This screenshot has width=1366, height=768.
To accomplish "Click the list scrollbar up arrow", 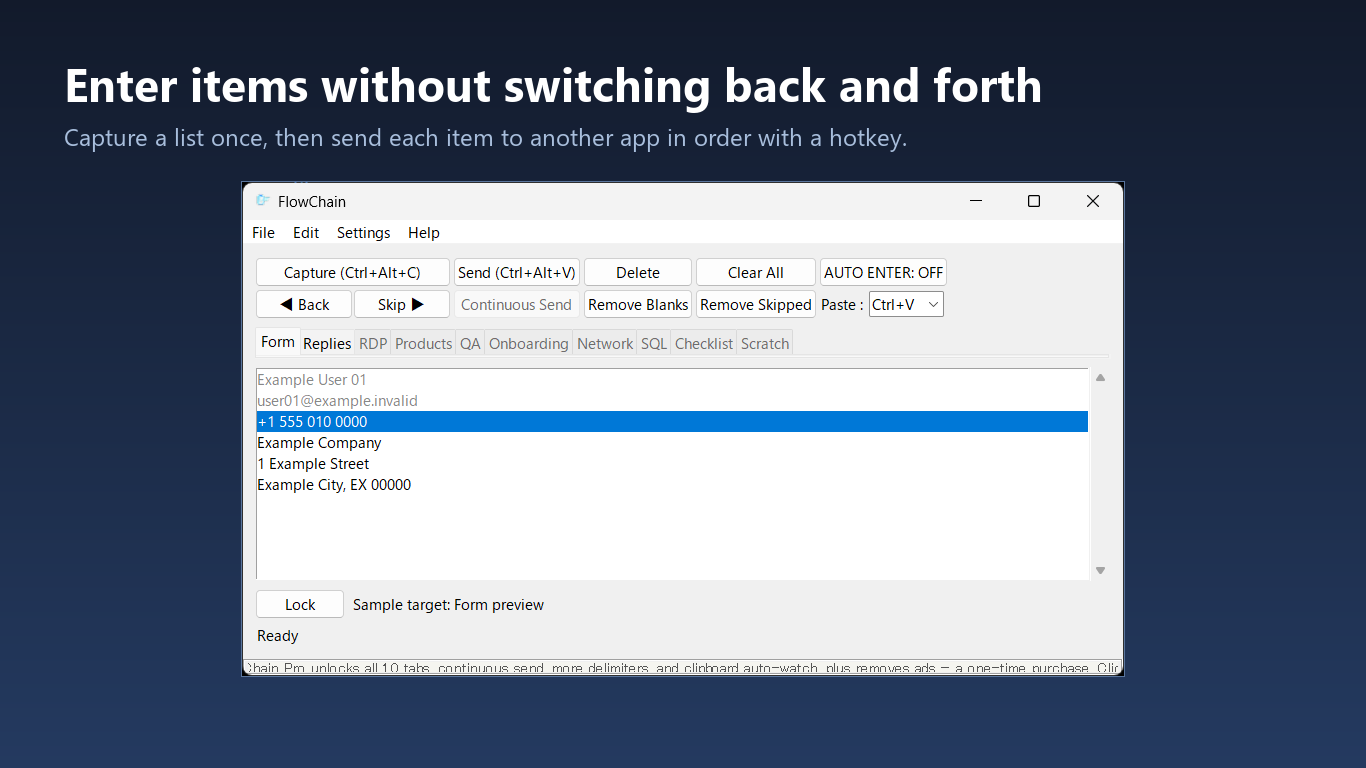I will pyautogui.click(x=1100, y=378).
